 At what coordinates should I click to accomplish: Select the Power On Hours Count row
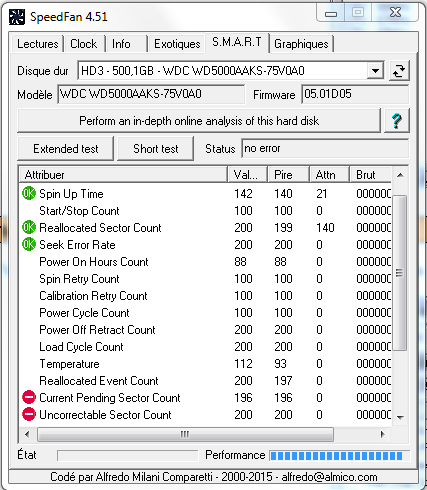point(206,262)
